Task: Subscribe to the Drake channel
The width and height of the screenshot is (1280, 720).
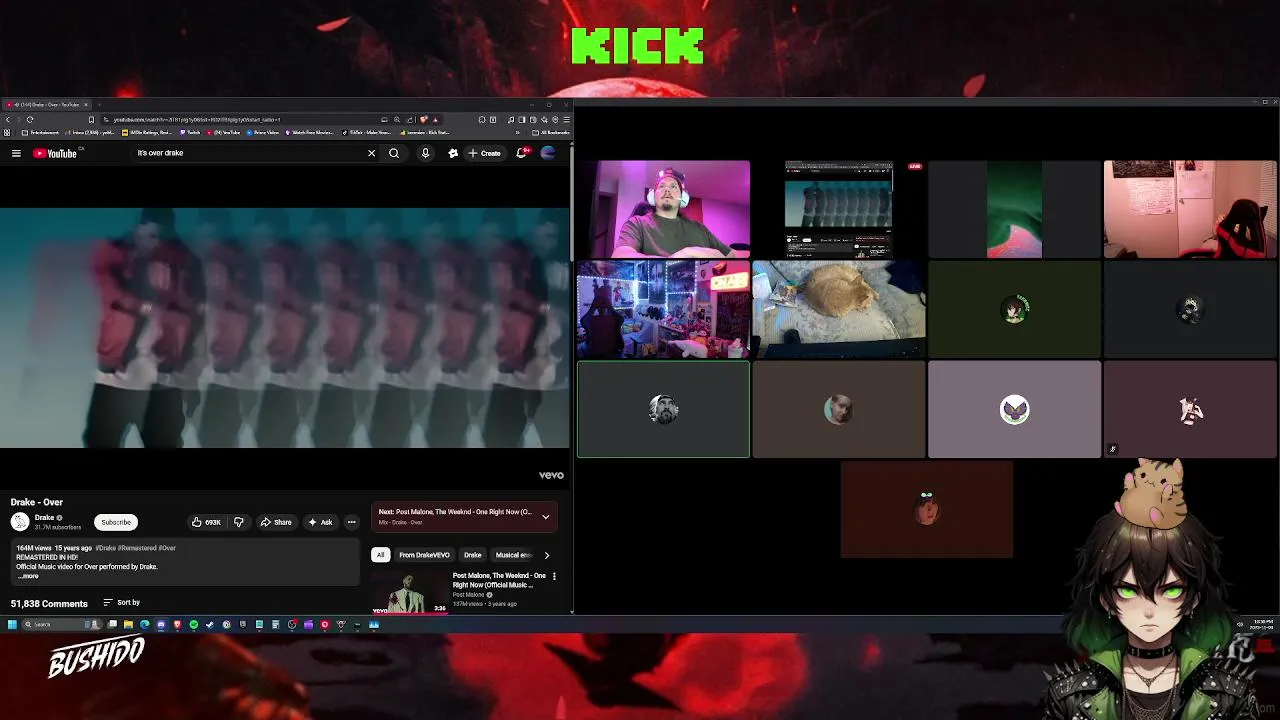Action: pyautogui.click(x=116, y=522)
